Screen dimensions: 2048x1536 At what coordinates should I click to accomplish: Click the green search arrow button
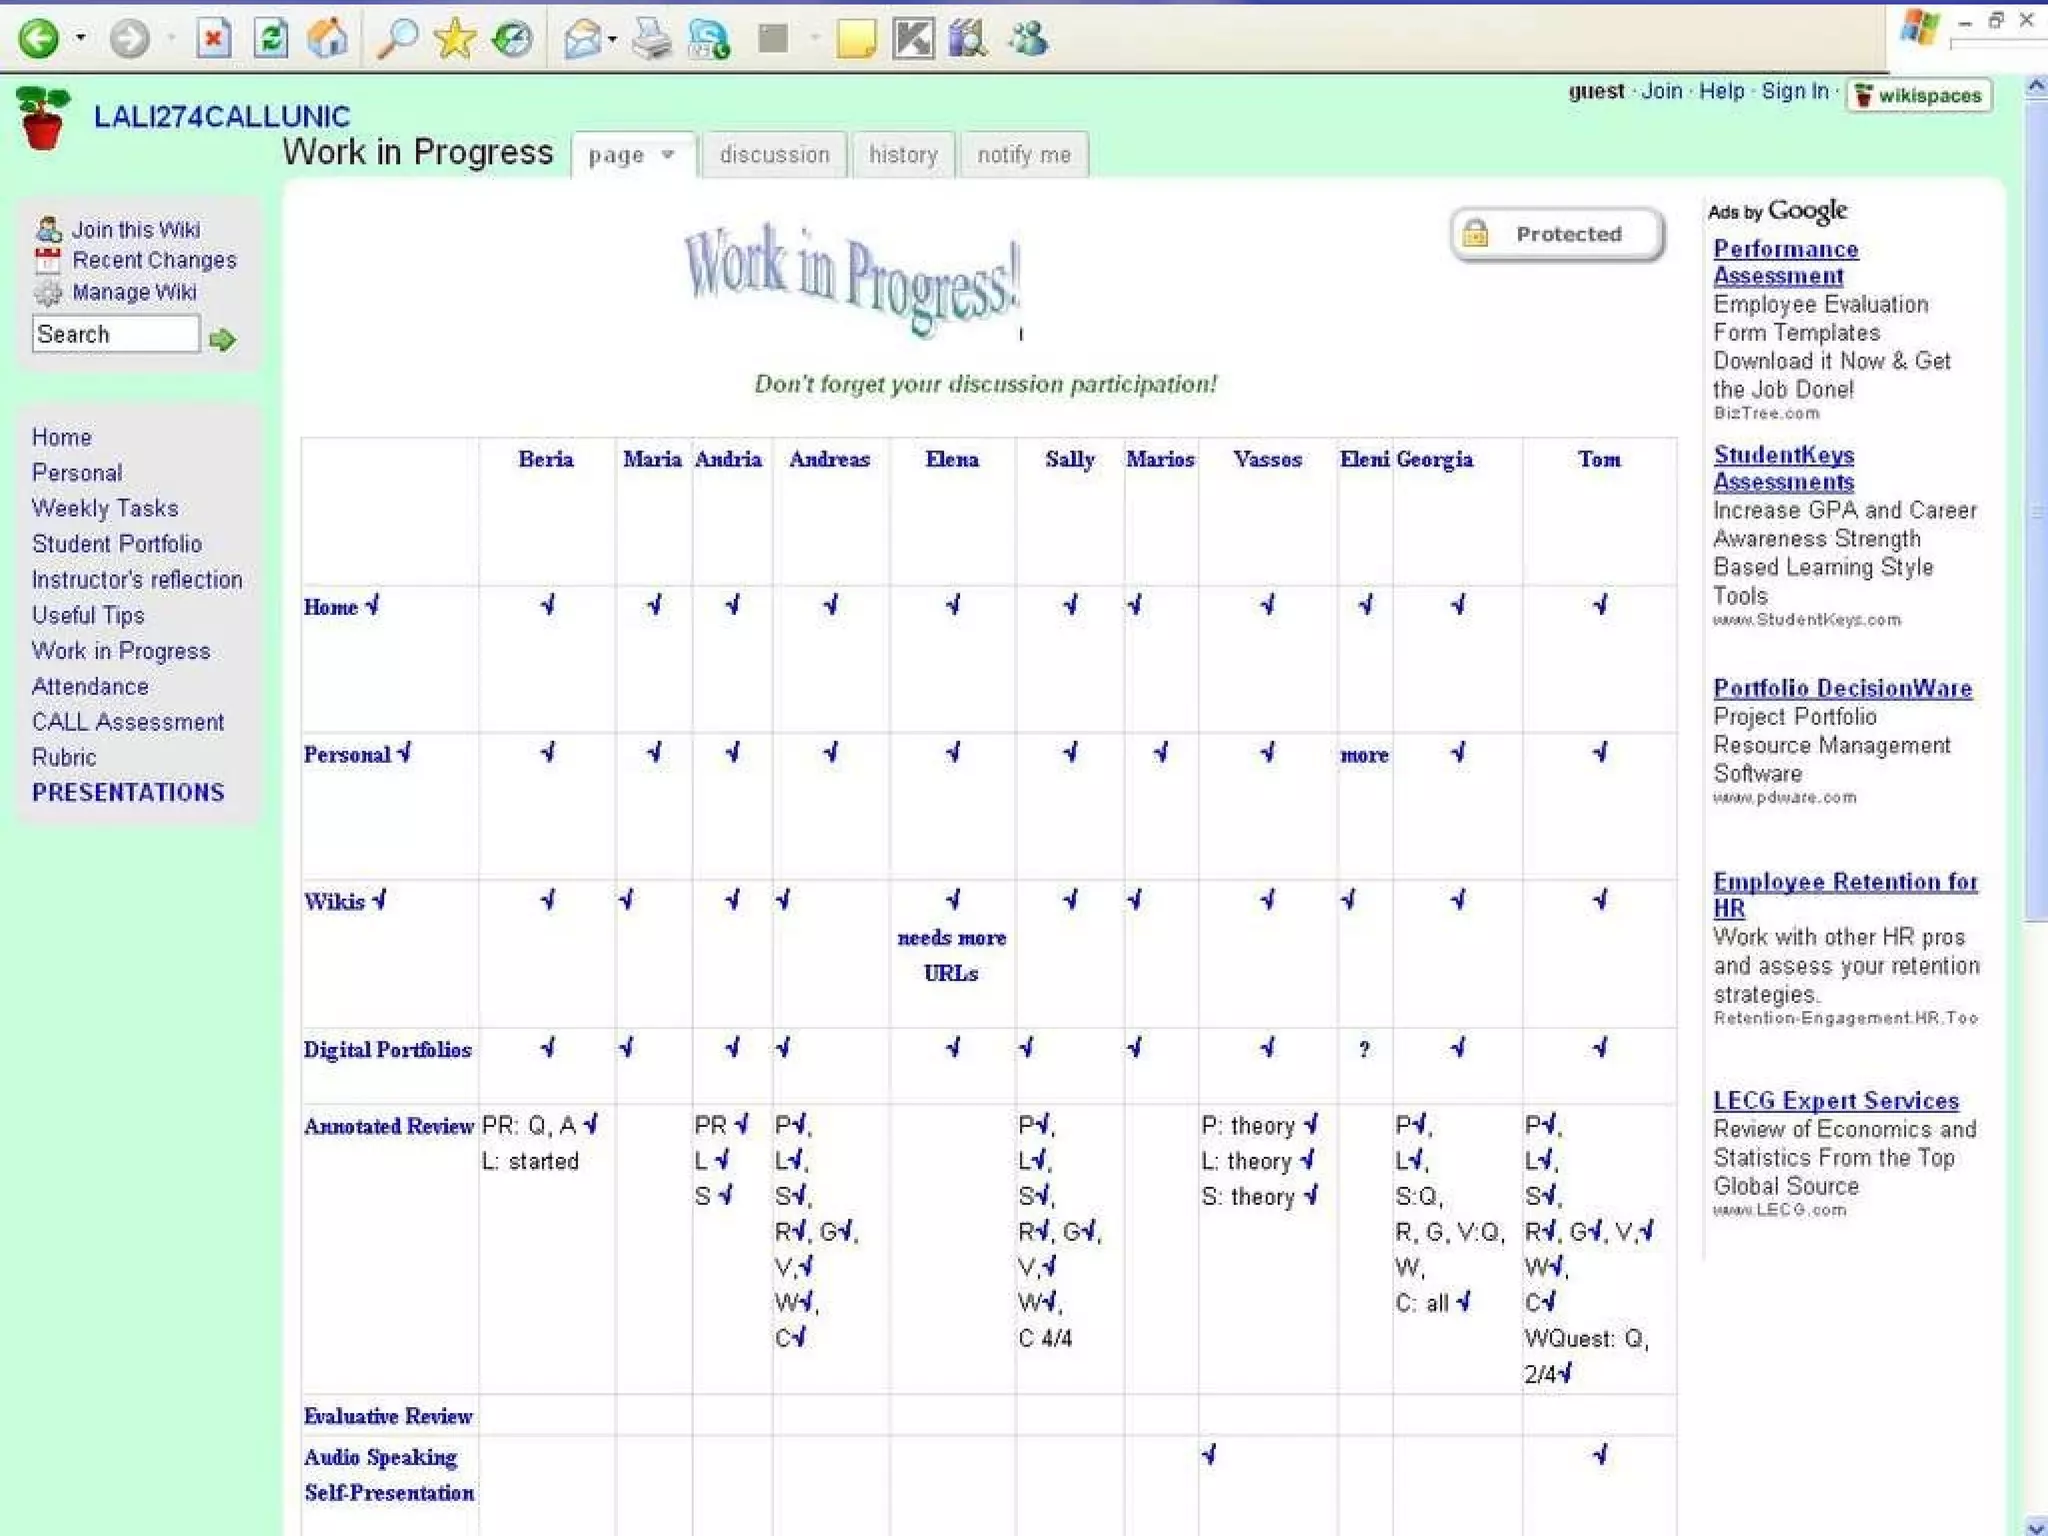(x=222, y=340)
